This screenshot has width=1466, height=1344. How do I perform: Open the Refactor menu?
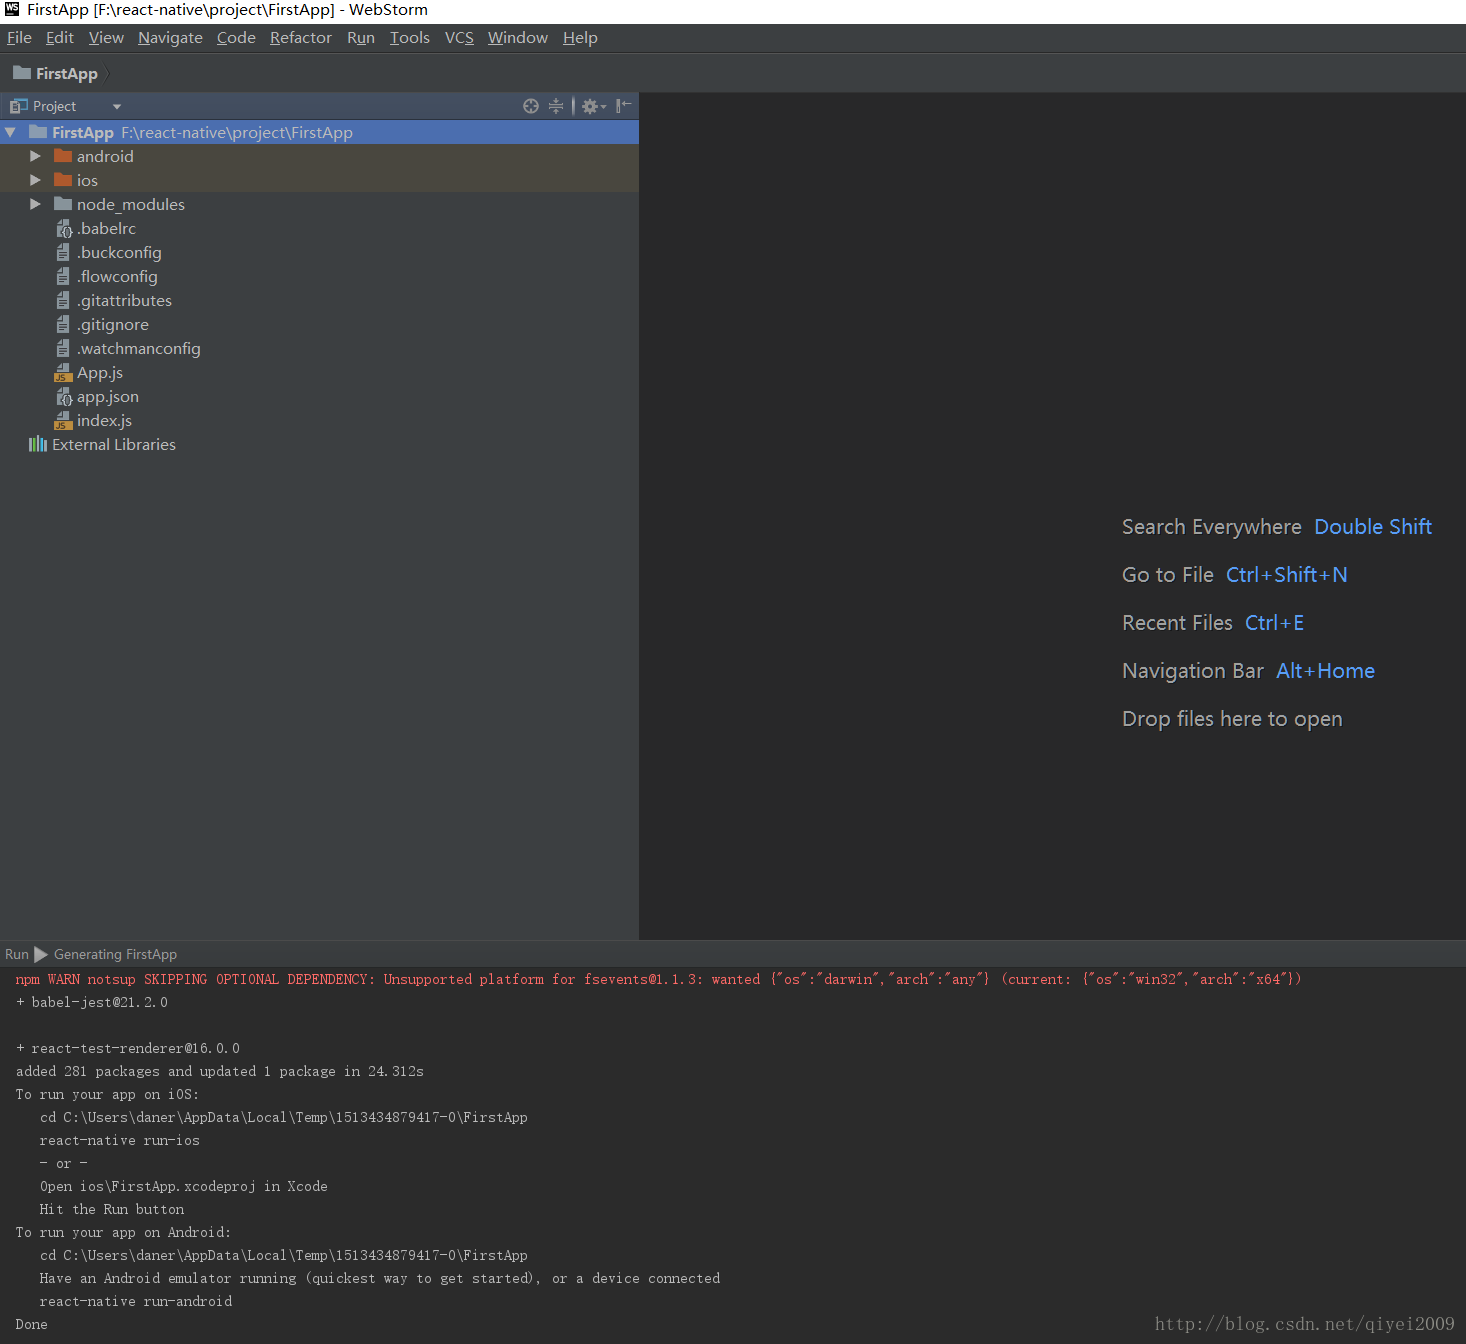pos(301,38)
